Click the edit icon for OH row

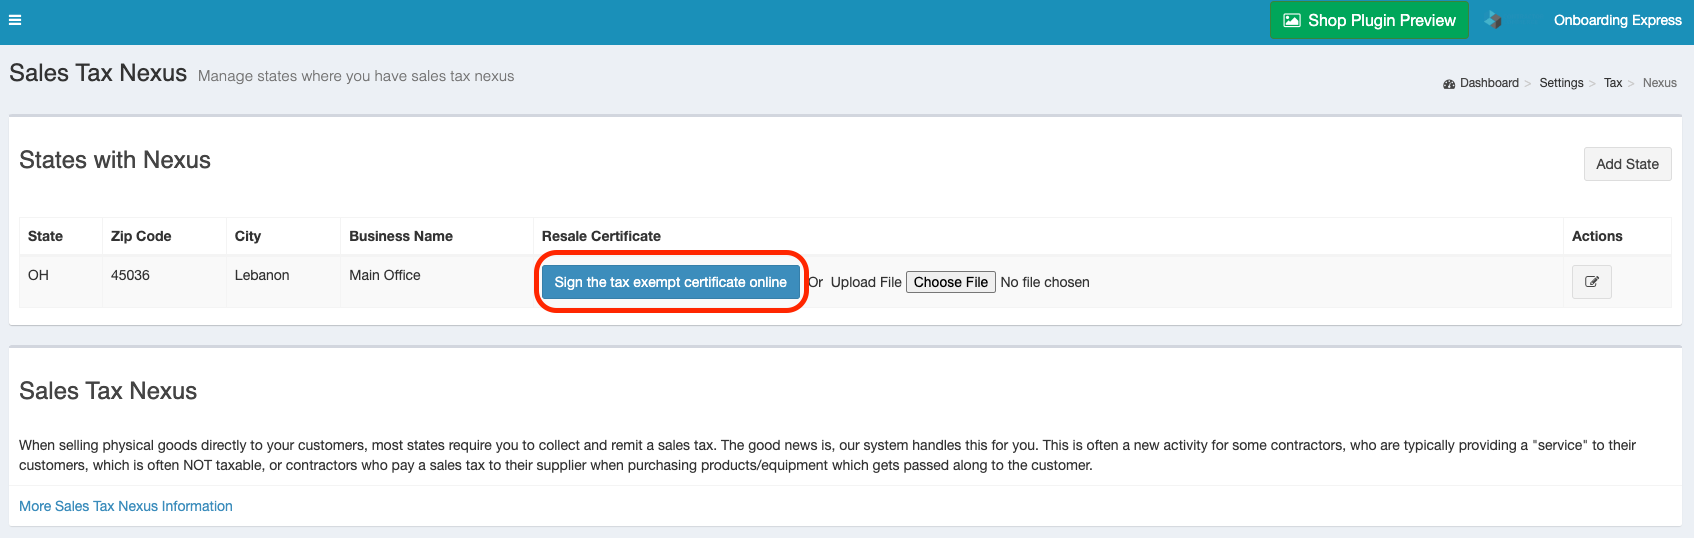1591,282
